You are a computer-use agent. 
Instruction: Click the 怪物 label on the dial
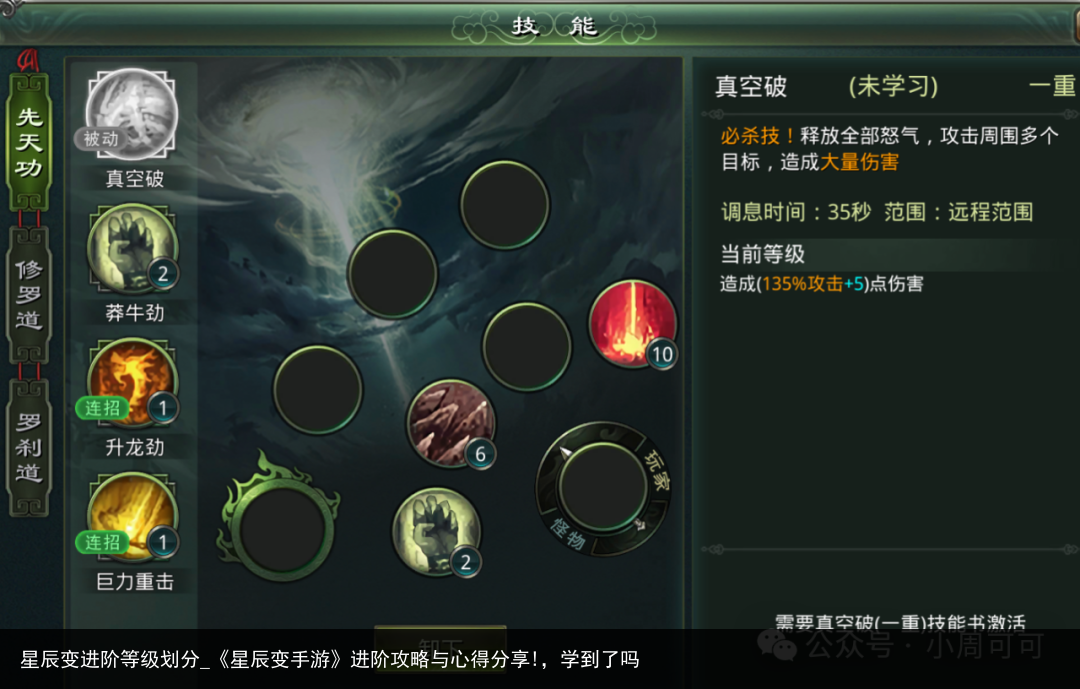[x=568, y=534]
